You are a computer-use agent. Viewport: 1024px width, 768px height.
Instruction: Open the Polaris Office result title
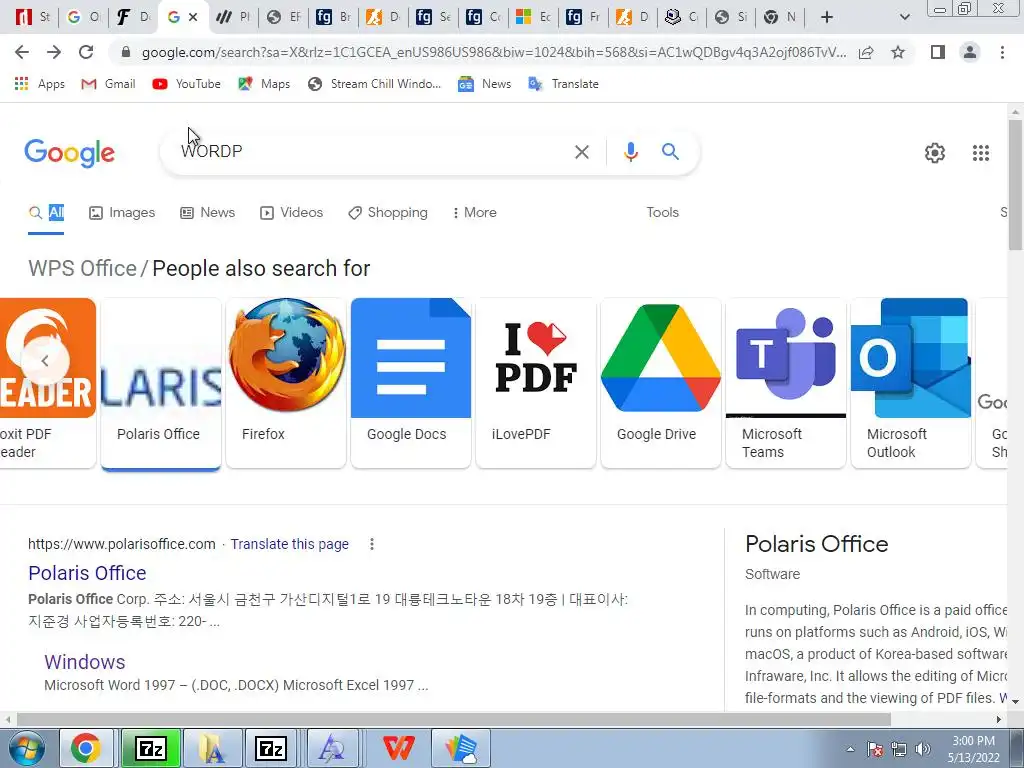click(87, 573)
